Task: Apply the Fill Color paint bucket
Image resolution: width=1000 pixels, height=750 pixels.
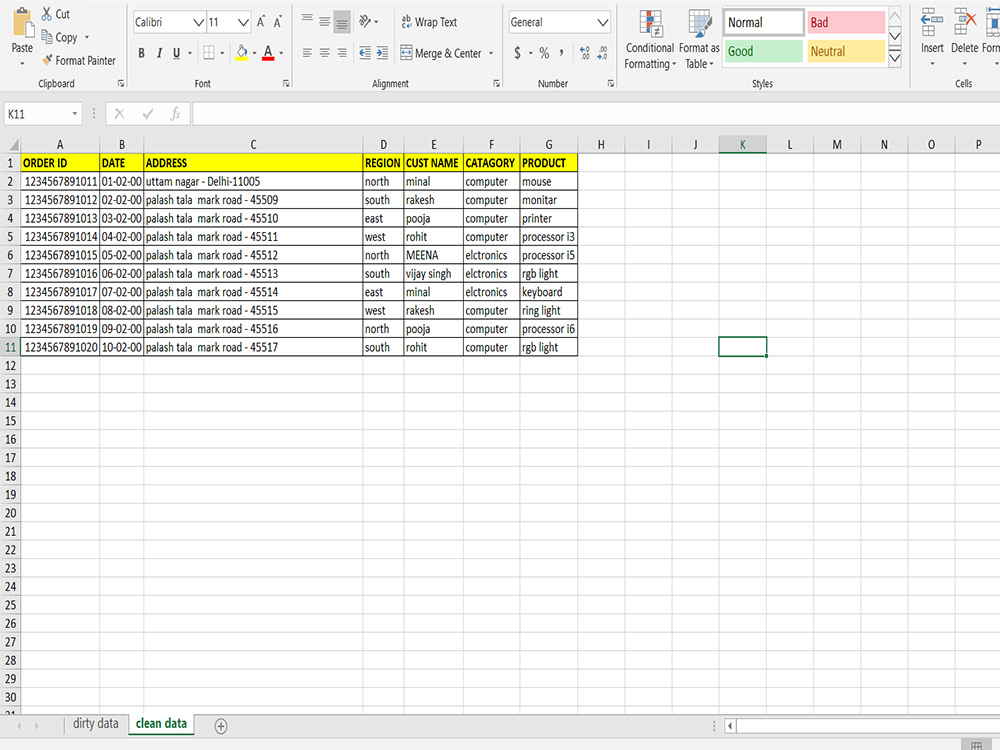Action: point(242,52)
